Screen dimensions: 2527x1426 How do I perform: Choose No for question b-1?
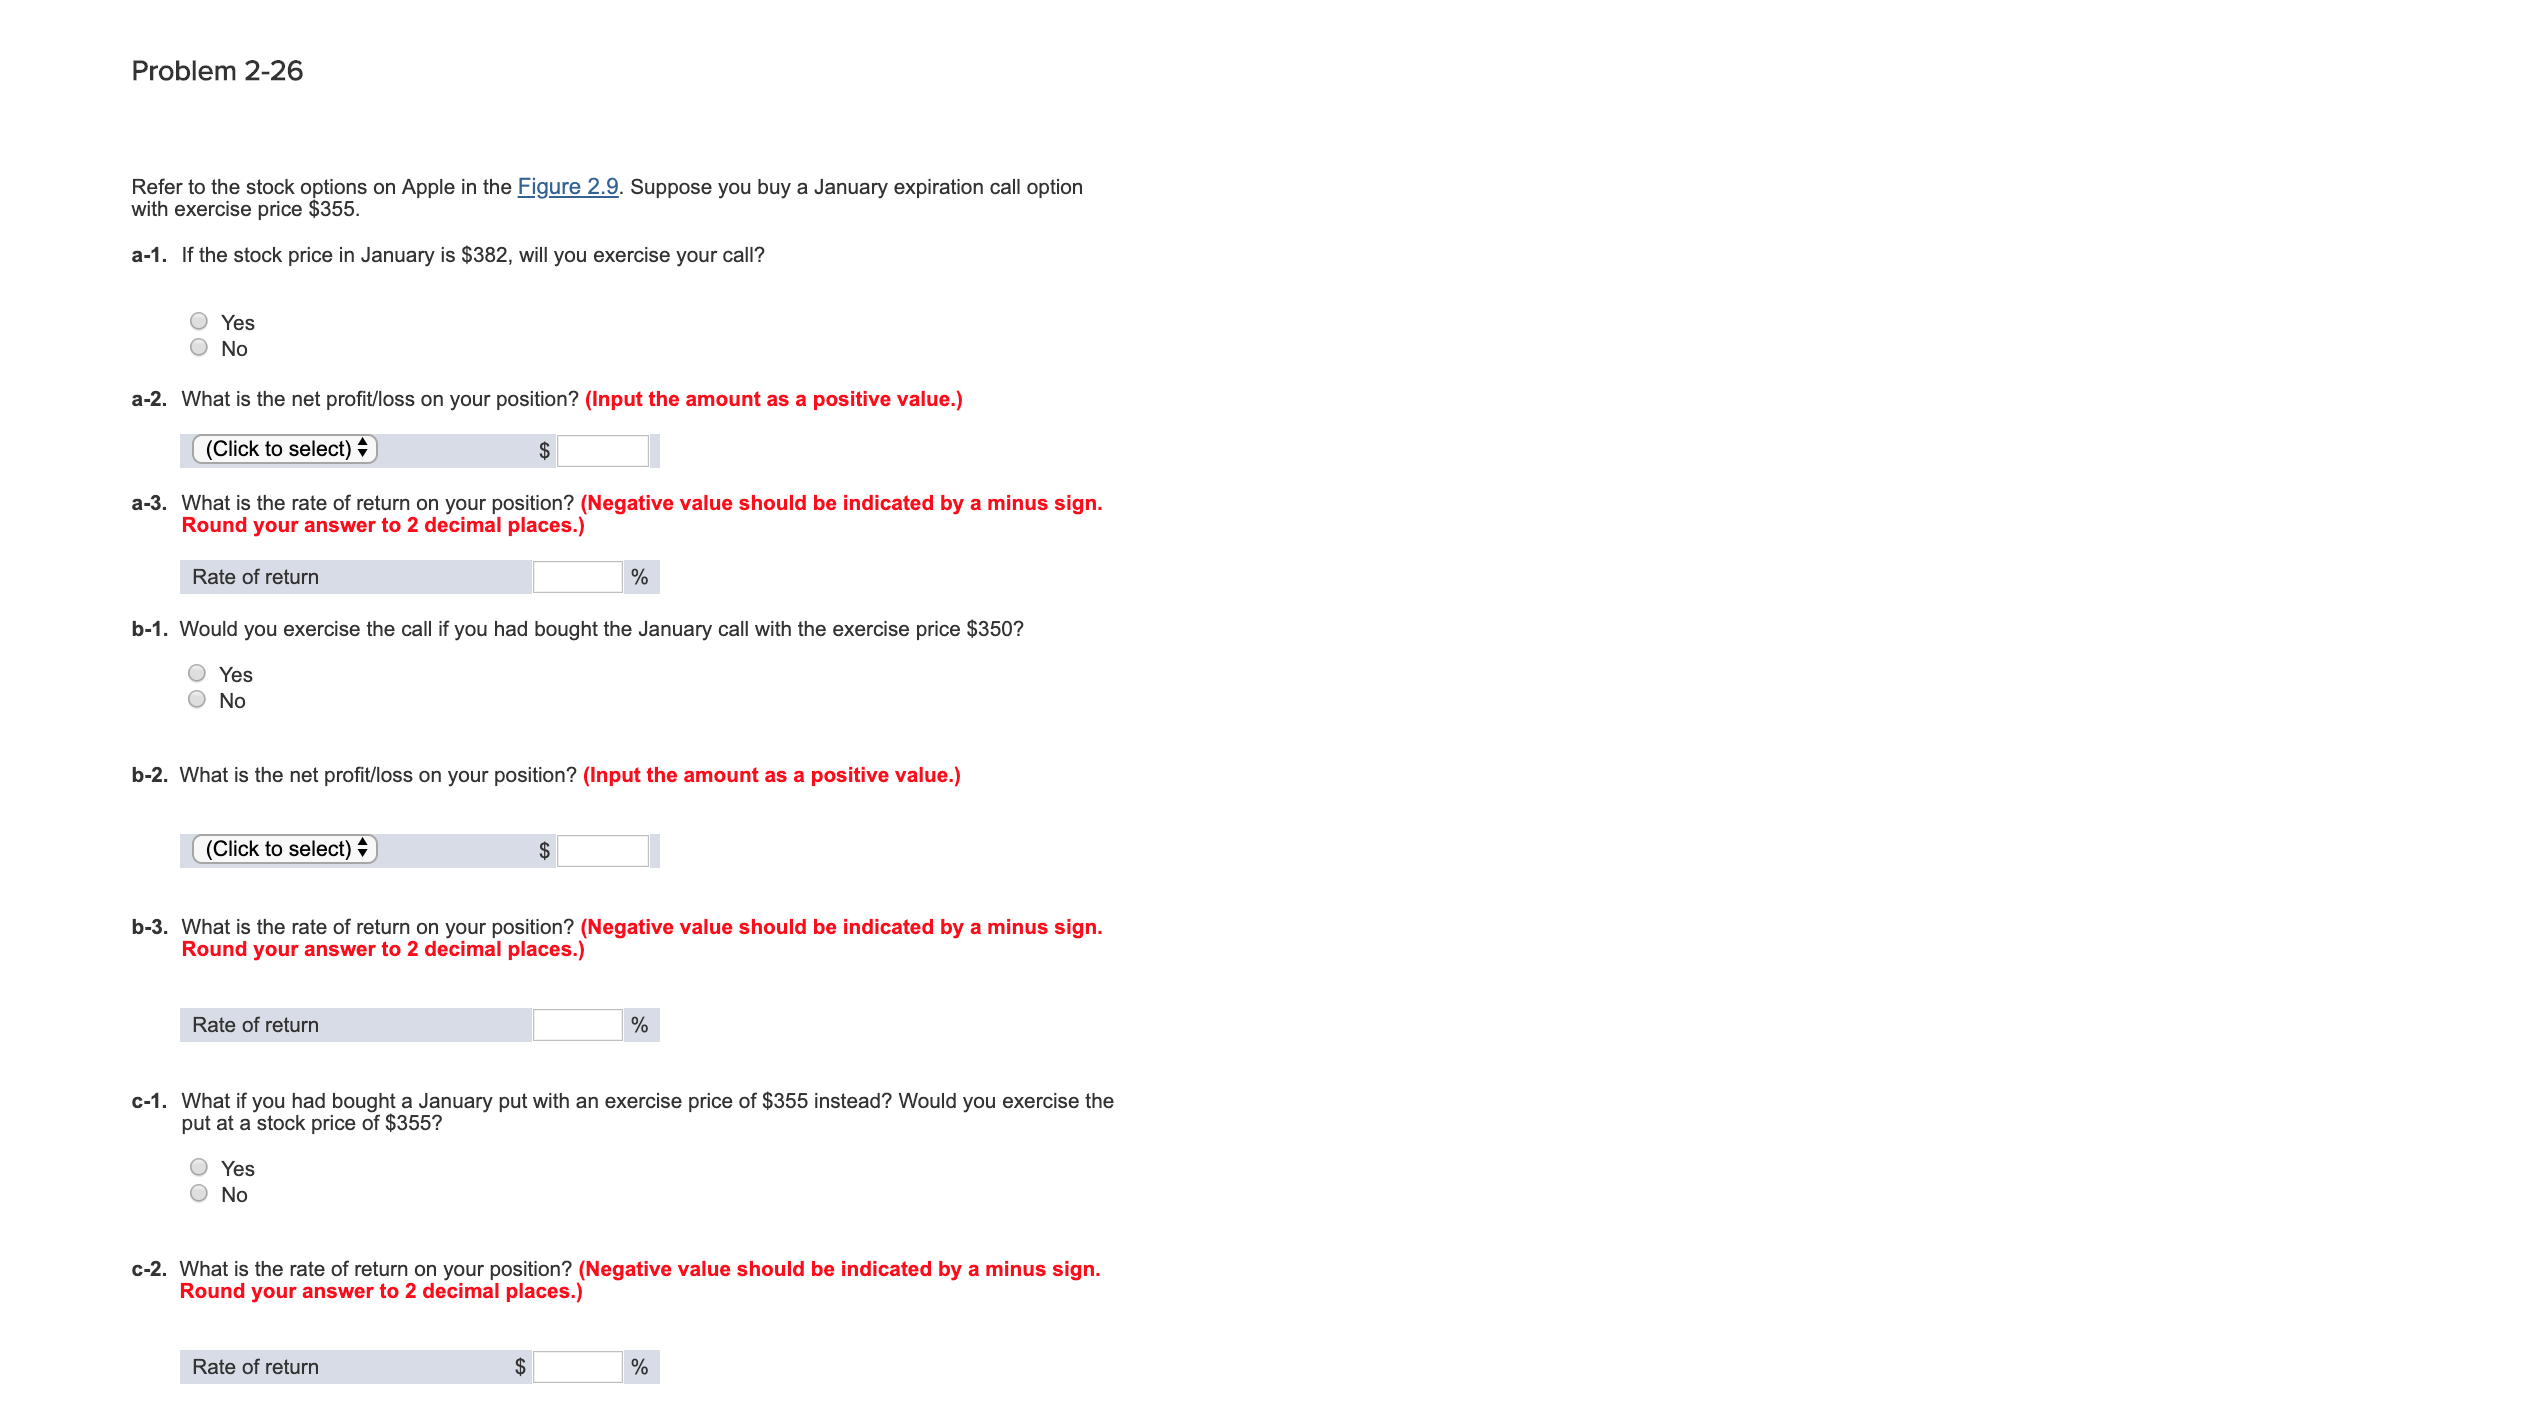click(197, 699)
